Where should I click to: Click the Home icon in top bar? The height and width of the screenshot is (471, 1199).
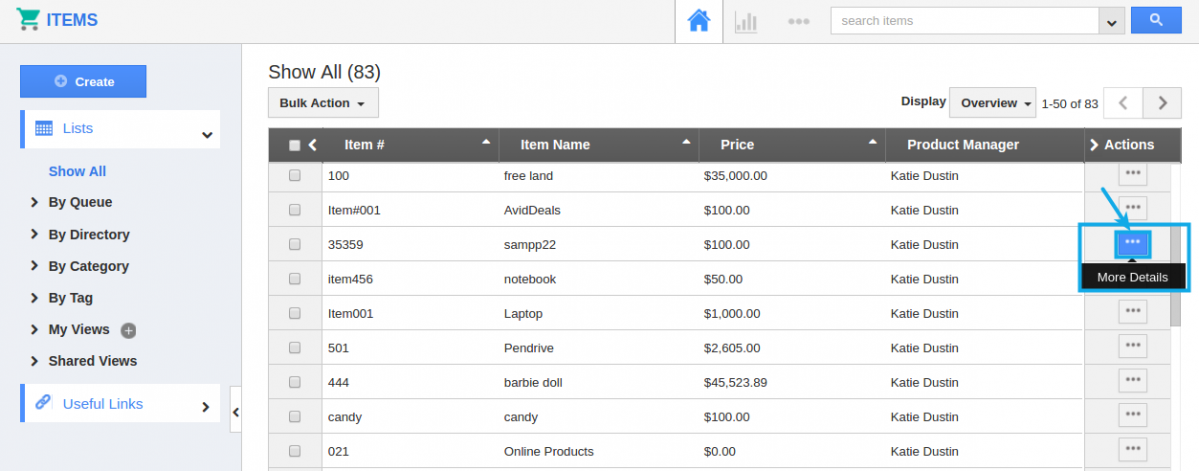pyautogui.click(x=699, y=21)
